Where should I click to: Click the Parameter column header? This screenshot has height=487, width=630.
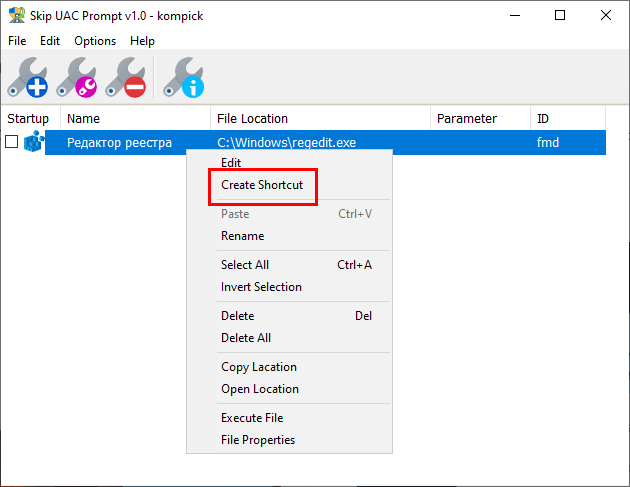[x=481, y=119]
